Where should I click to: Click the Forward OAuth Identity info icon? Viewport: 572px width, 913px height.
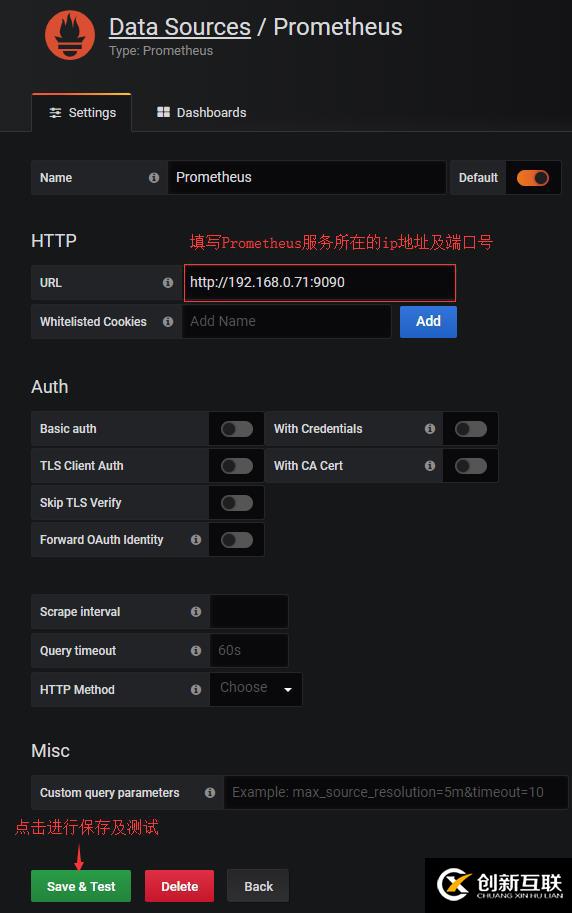196,540
